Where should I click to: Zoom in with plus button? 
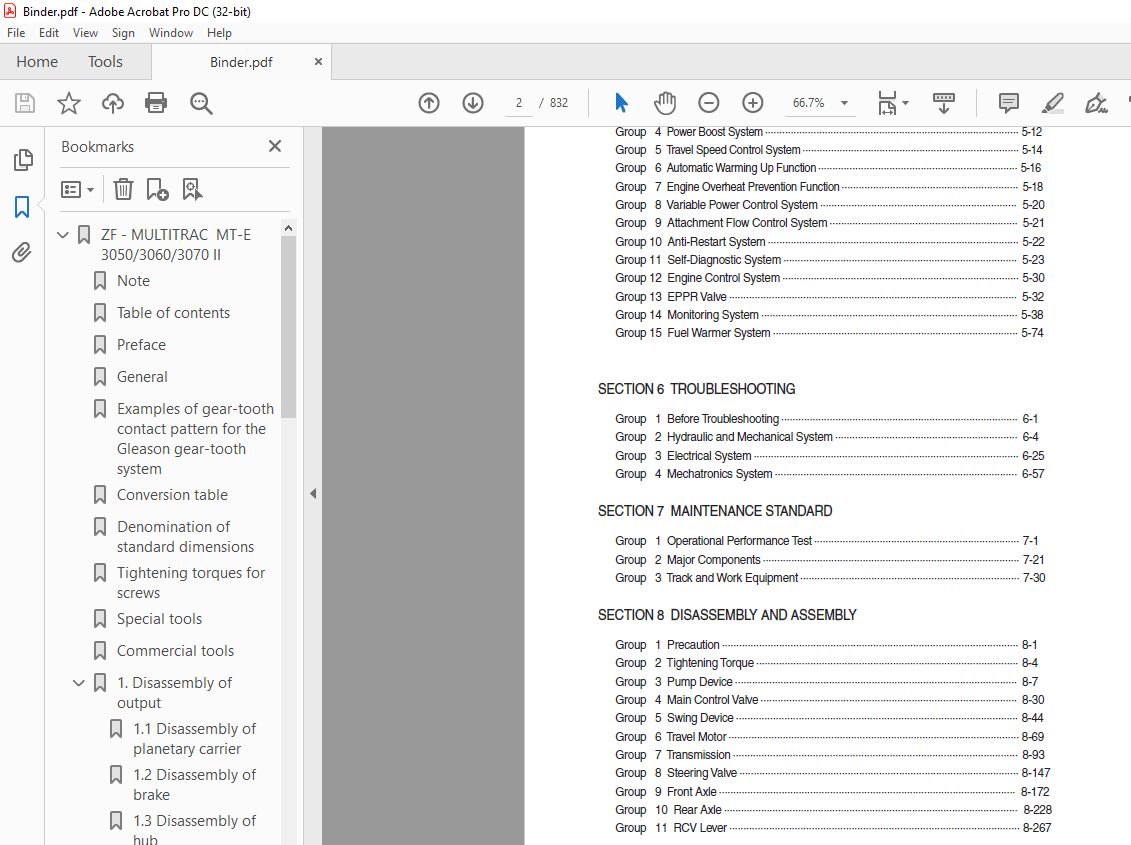pos(753,103)
